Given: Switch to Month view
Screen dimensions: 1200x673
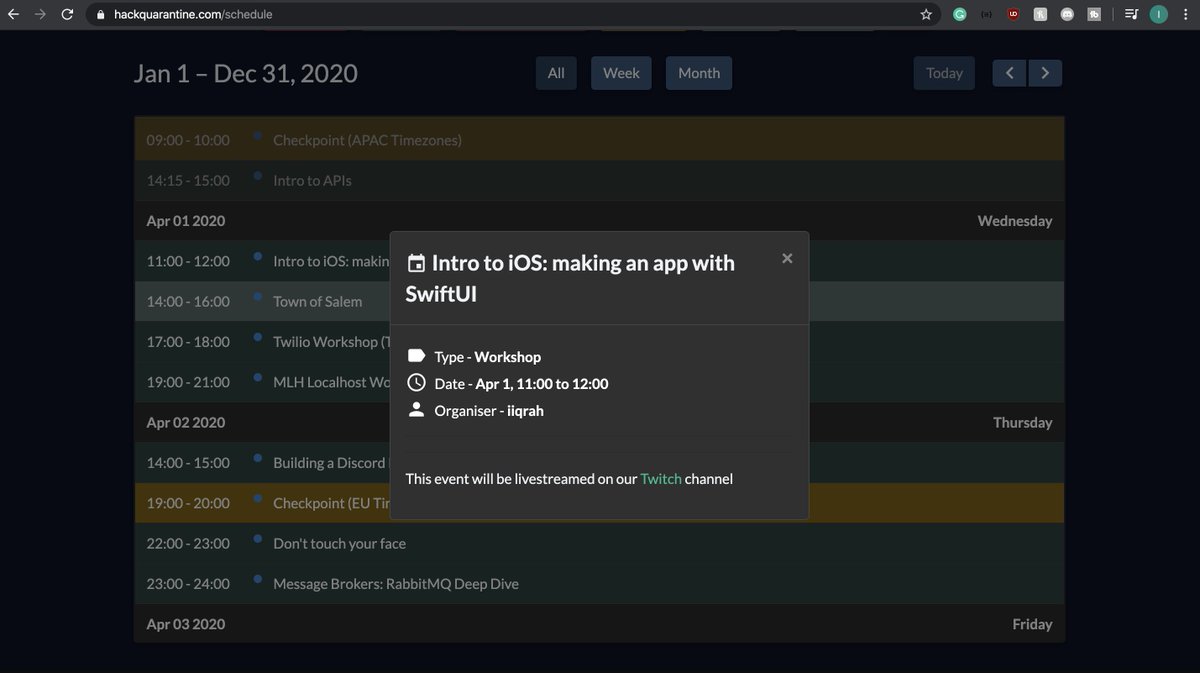Looking at the screenshot, I should [x=699, y=73].
